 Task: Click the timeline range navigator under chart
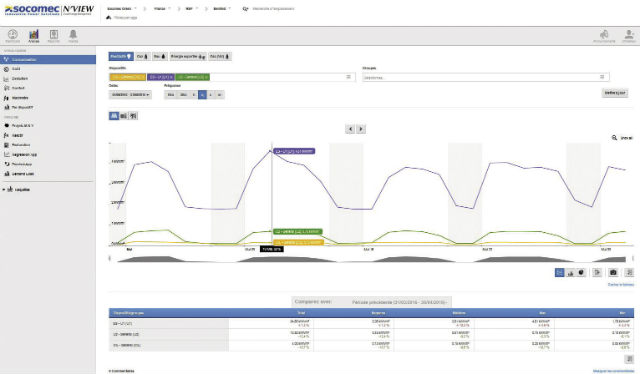pos(371,258)
